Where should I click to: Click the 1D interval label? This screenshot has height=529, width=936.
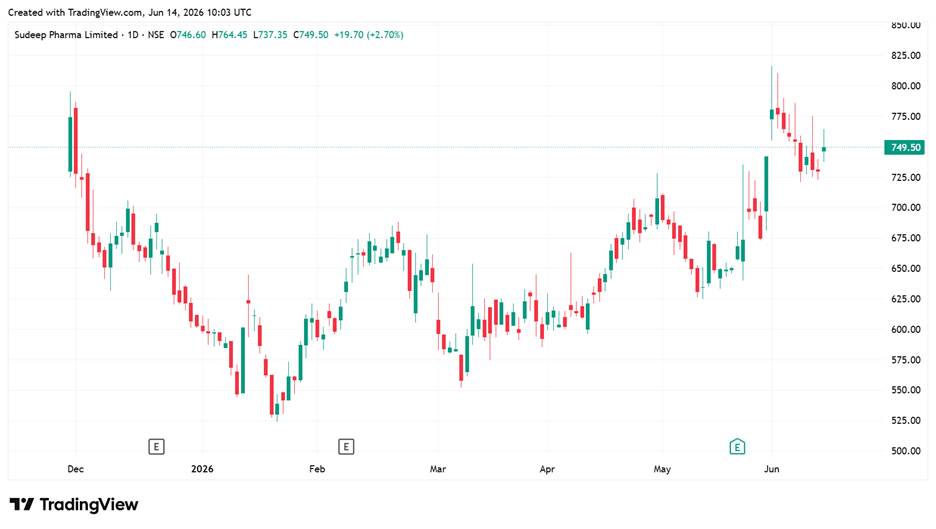tap(133, 35)
